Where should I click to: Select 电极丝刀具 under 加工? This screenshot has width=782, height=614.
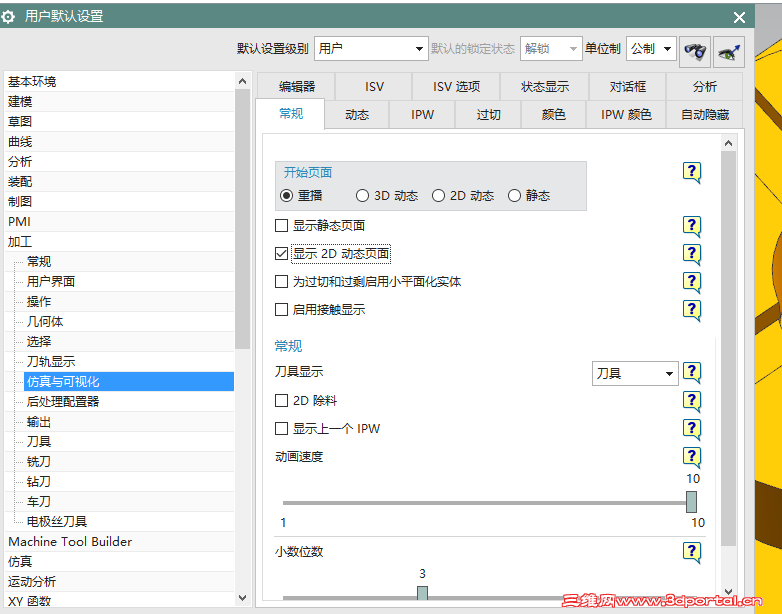(x=129, y=522)
